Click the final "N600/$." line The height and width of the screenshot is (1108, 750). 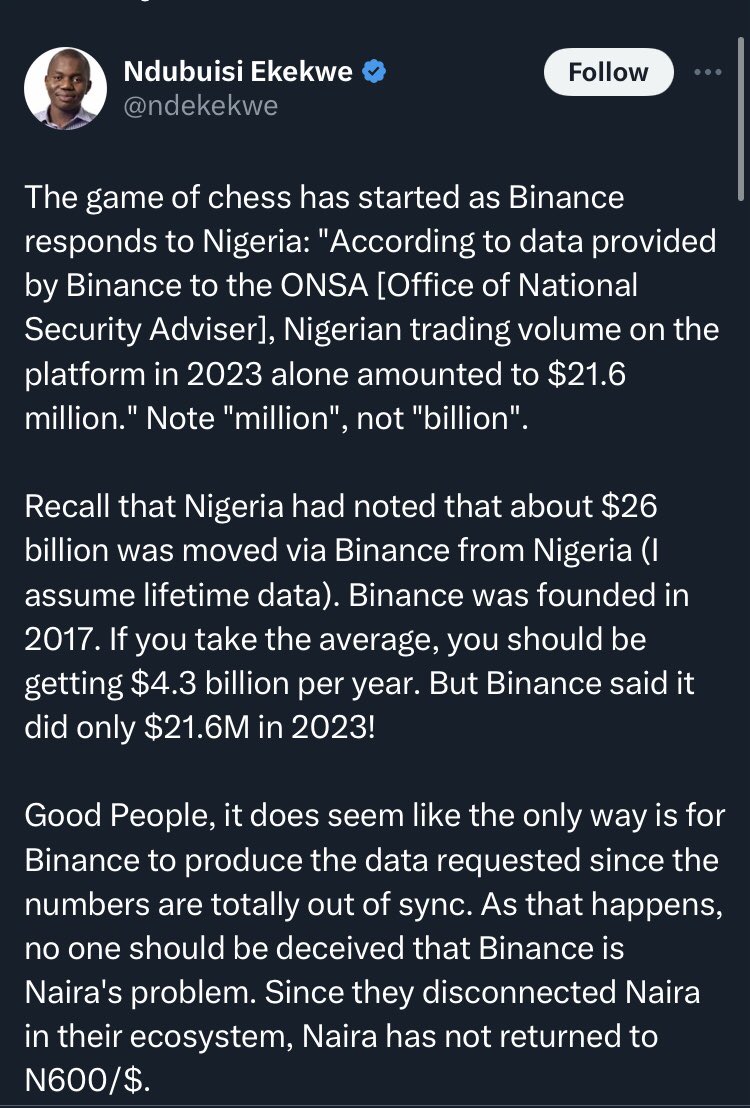[x=88, y=1081]
